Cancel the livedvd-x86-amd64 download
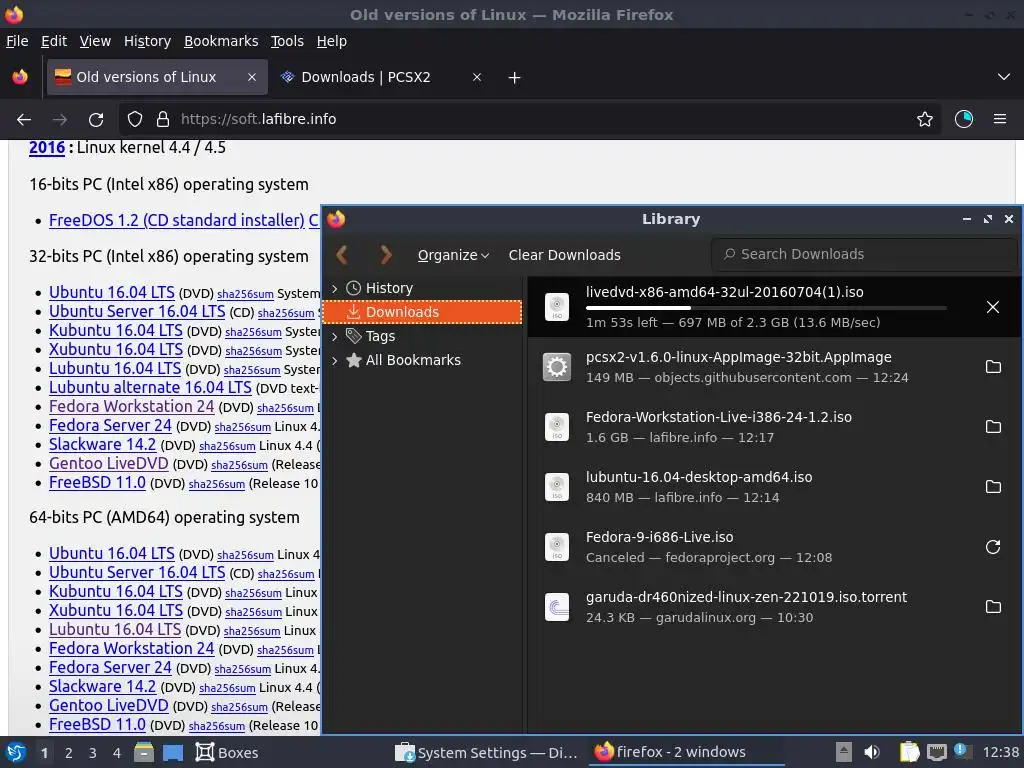The height and width of the screenshot is (768, 1024). [x=993, y=307]
